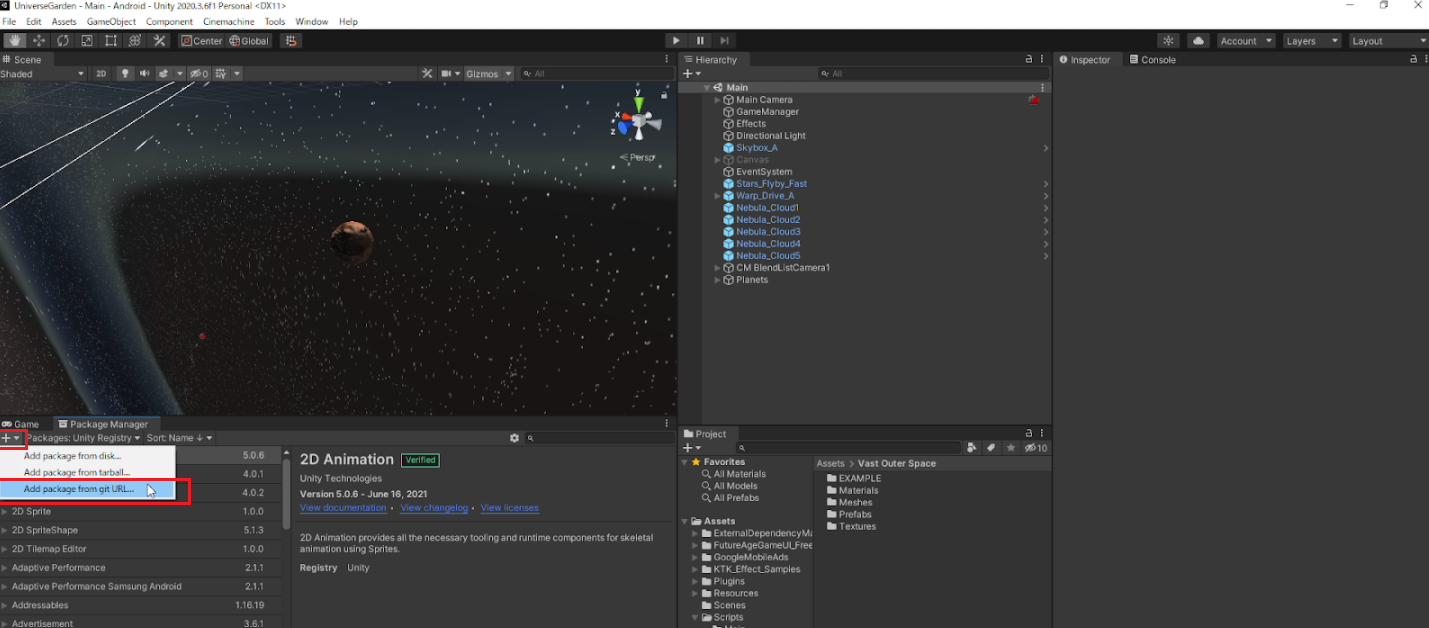The height and width of the screenshot is (628, 1429).
Task: Open Unity cloud services icon
Action: pos(1198,41)
